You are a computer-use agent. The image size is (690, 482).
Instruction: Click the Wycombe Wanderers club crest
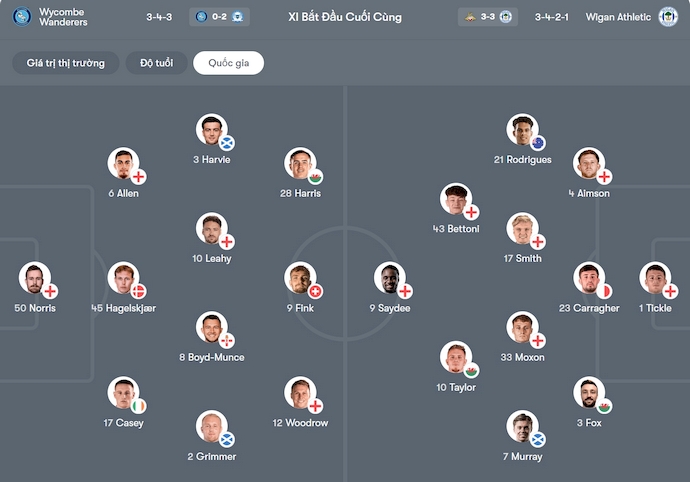(21, 17)
